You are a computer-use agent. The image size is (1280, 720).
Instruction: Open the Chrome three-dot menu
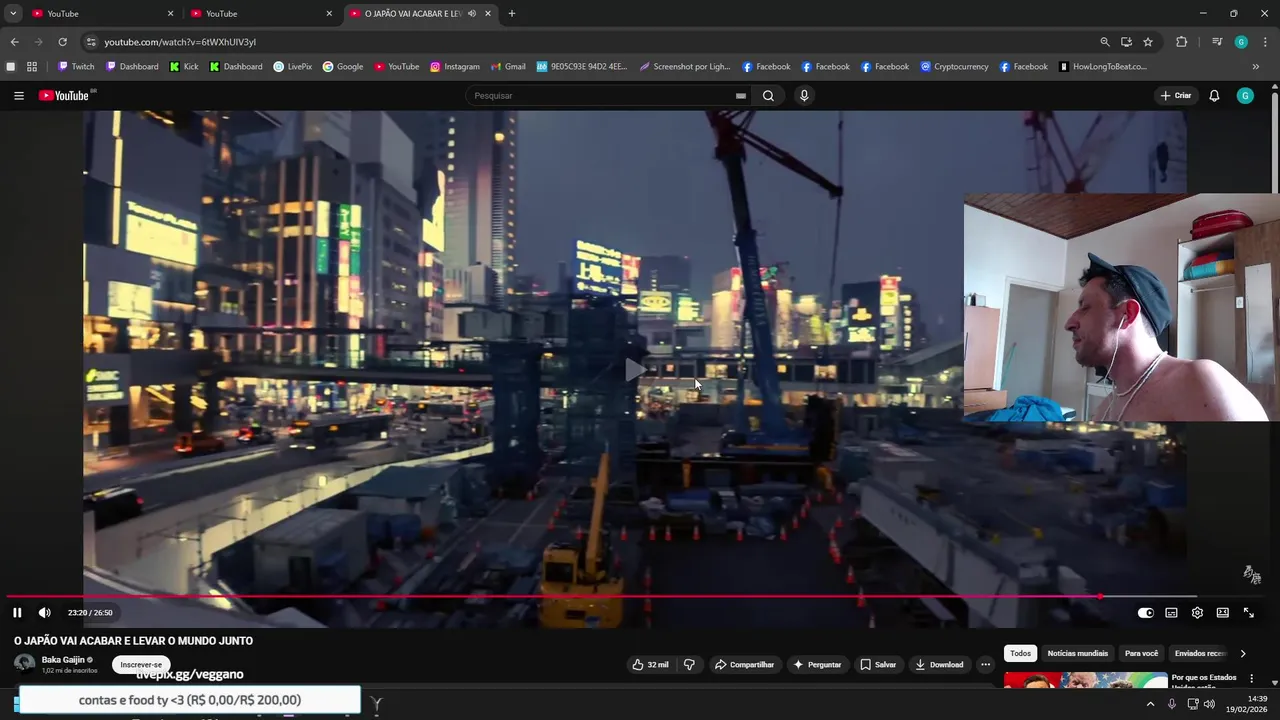(x=1266, y=42)
